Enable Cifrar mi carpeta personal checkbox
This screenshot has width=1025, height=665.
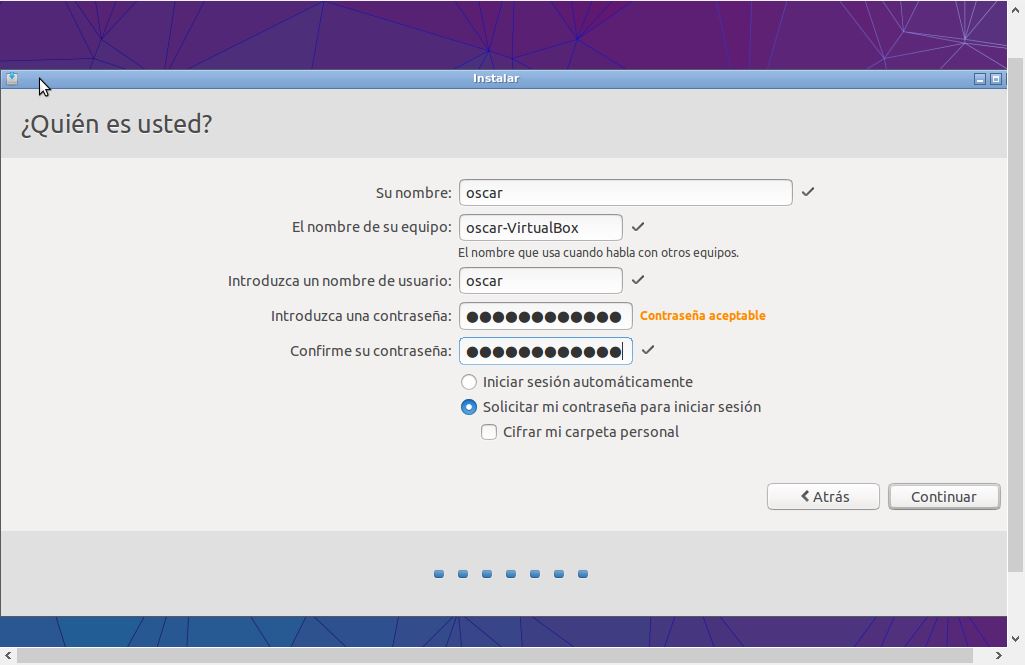[489, 432]
